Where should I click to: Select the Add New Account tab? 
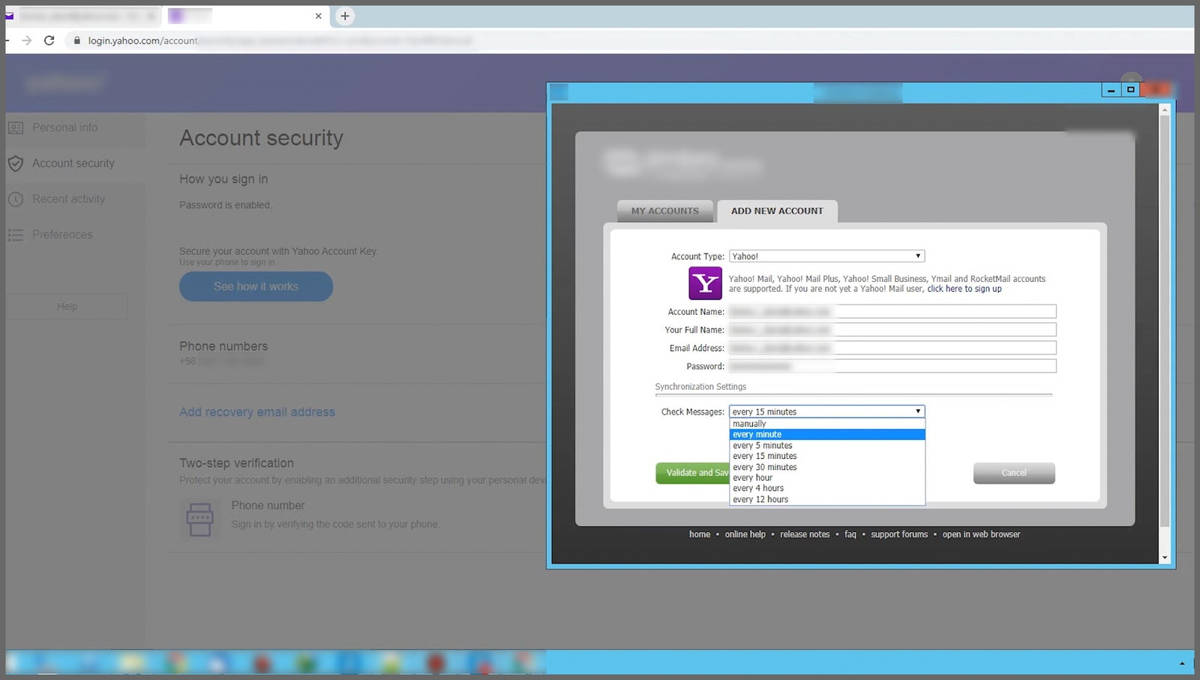click(x=777, y=211)
